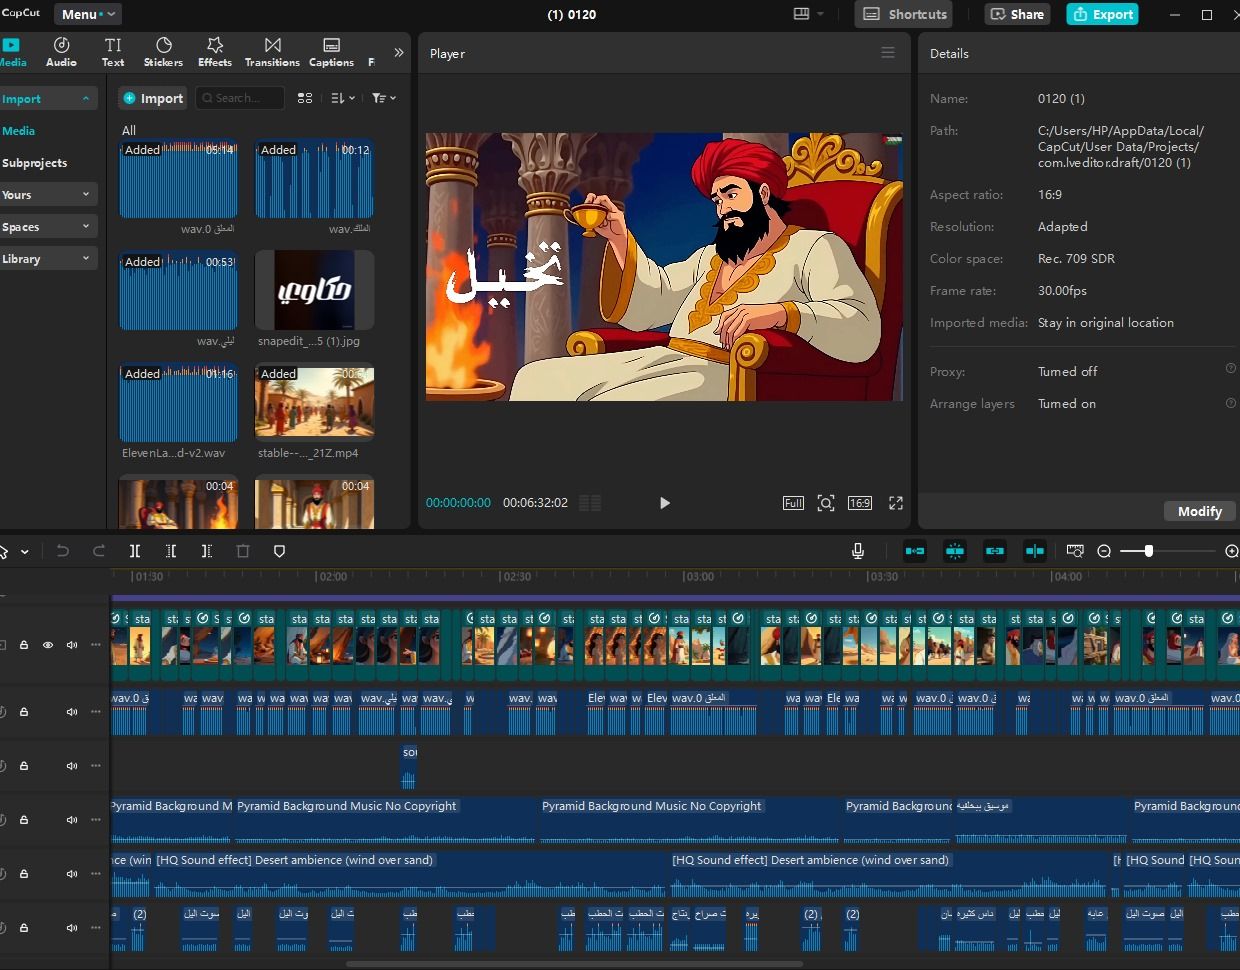The height and width of the screenshot is (970, 1240).
Task: Toggle auto snapping
Action: pyautogui.click(x=955, y=551)
